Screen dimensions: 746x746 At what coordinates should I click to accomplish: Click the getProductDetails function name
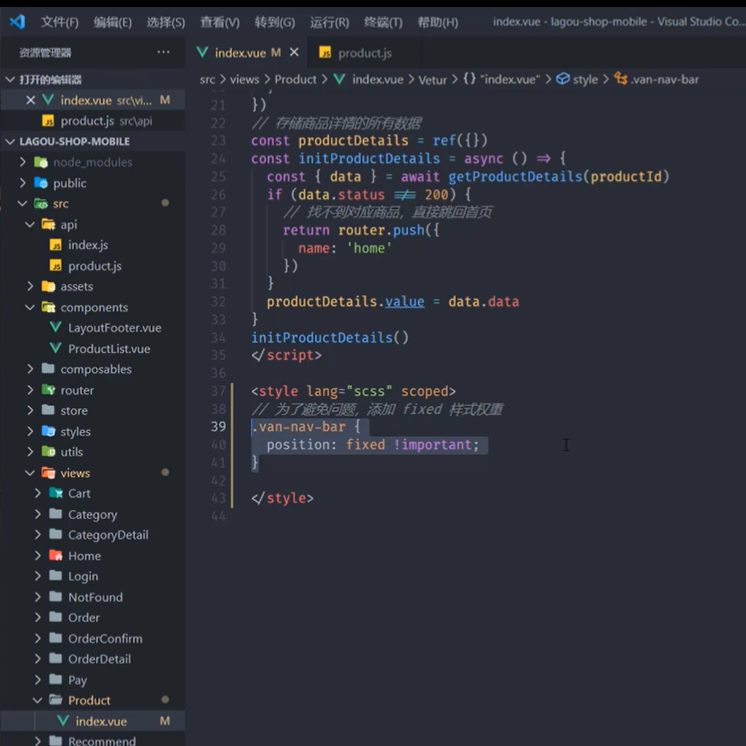pyautogui.click(x=515, y=177)
